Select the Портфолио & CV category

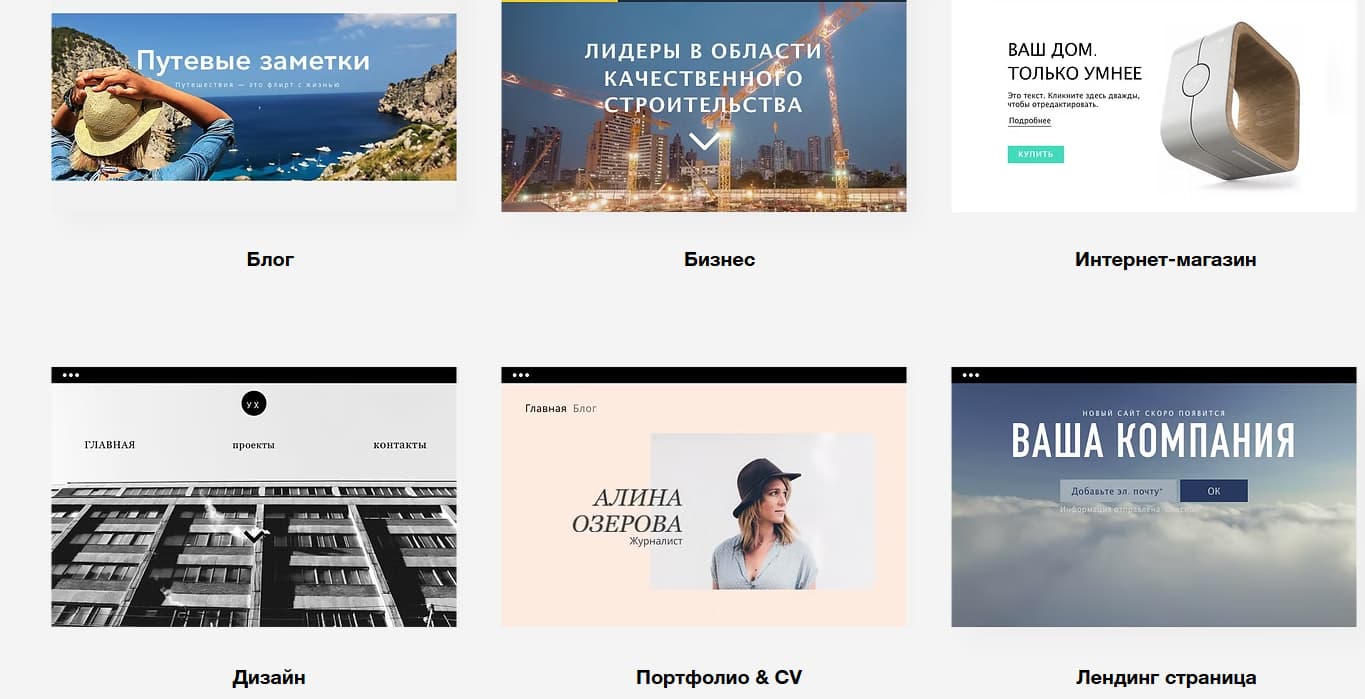coord(719,678)
